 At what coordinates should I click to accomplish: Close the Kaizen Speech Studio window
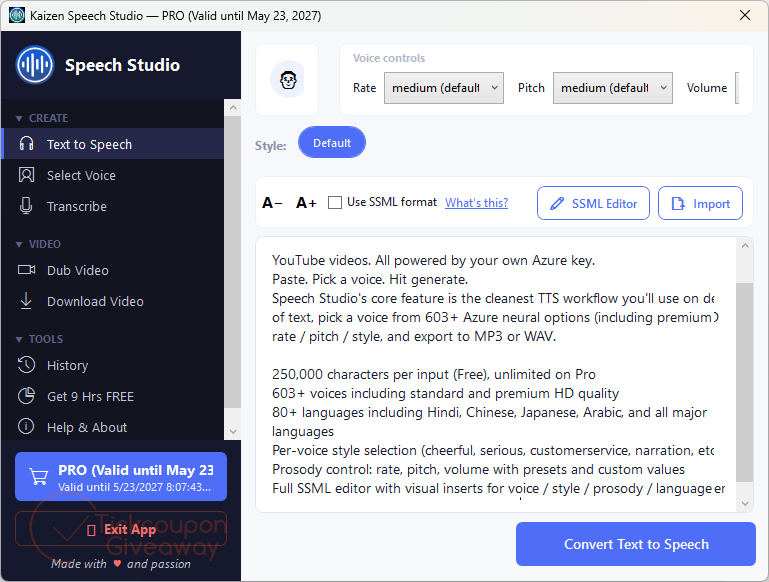(x=744, y=15)
